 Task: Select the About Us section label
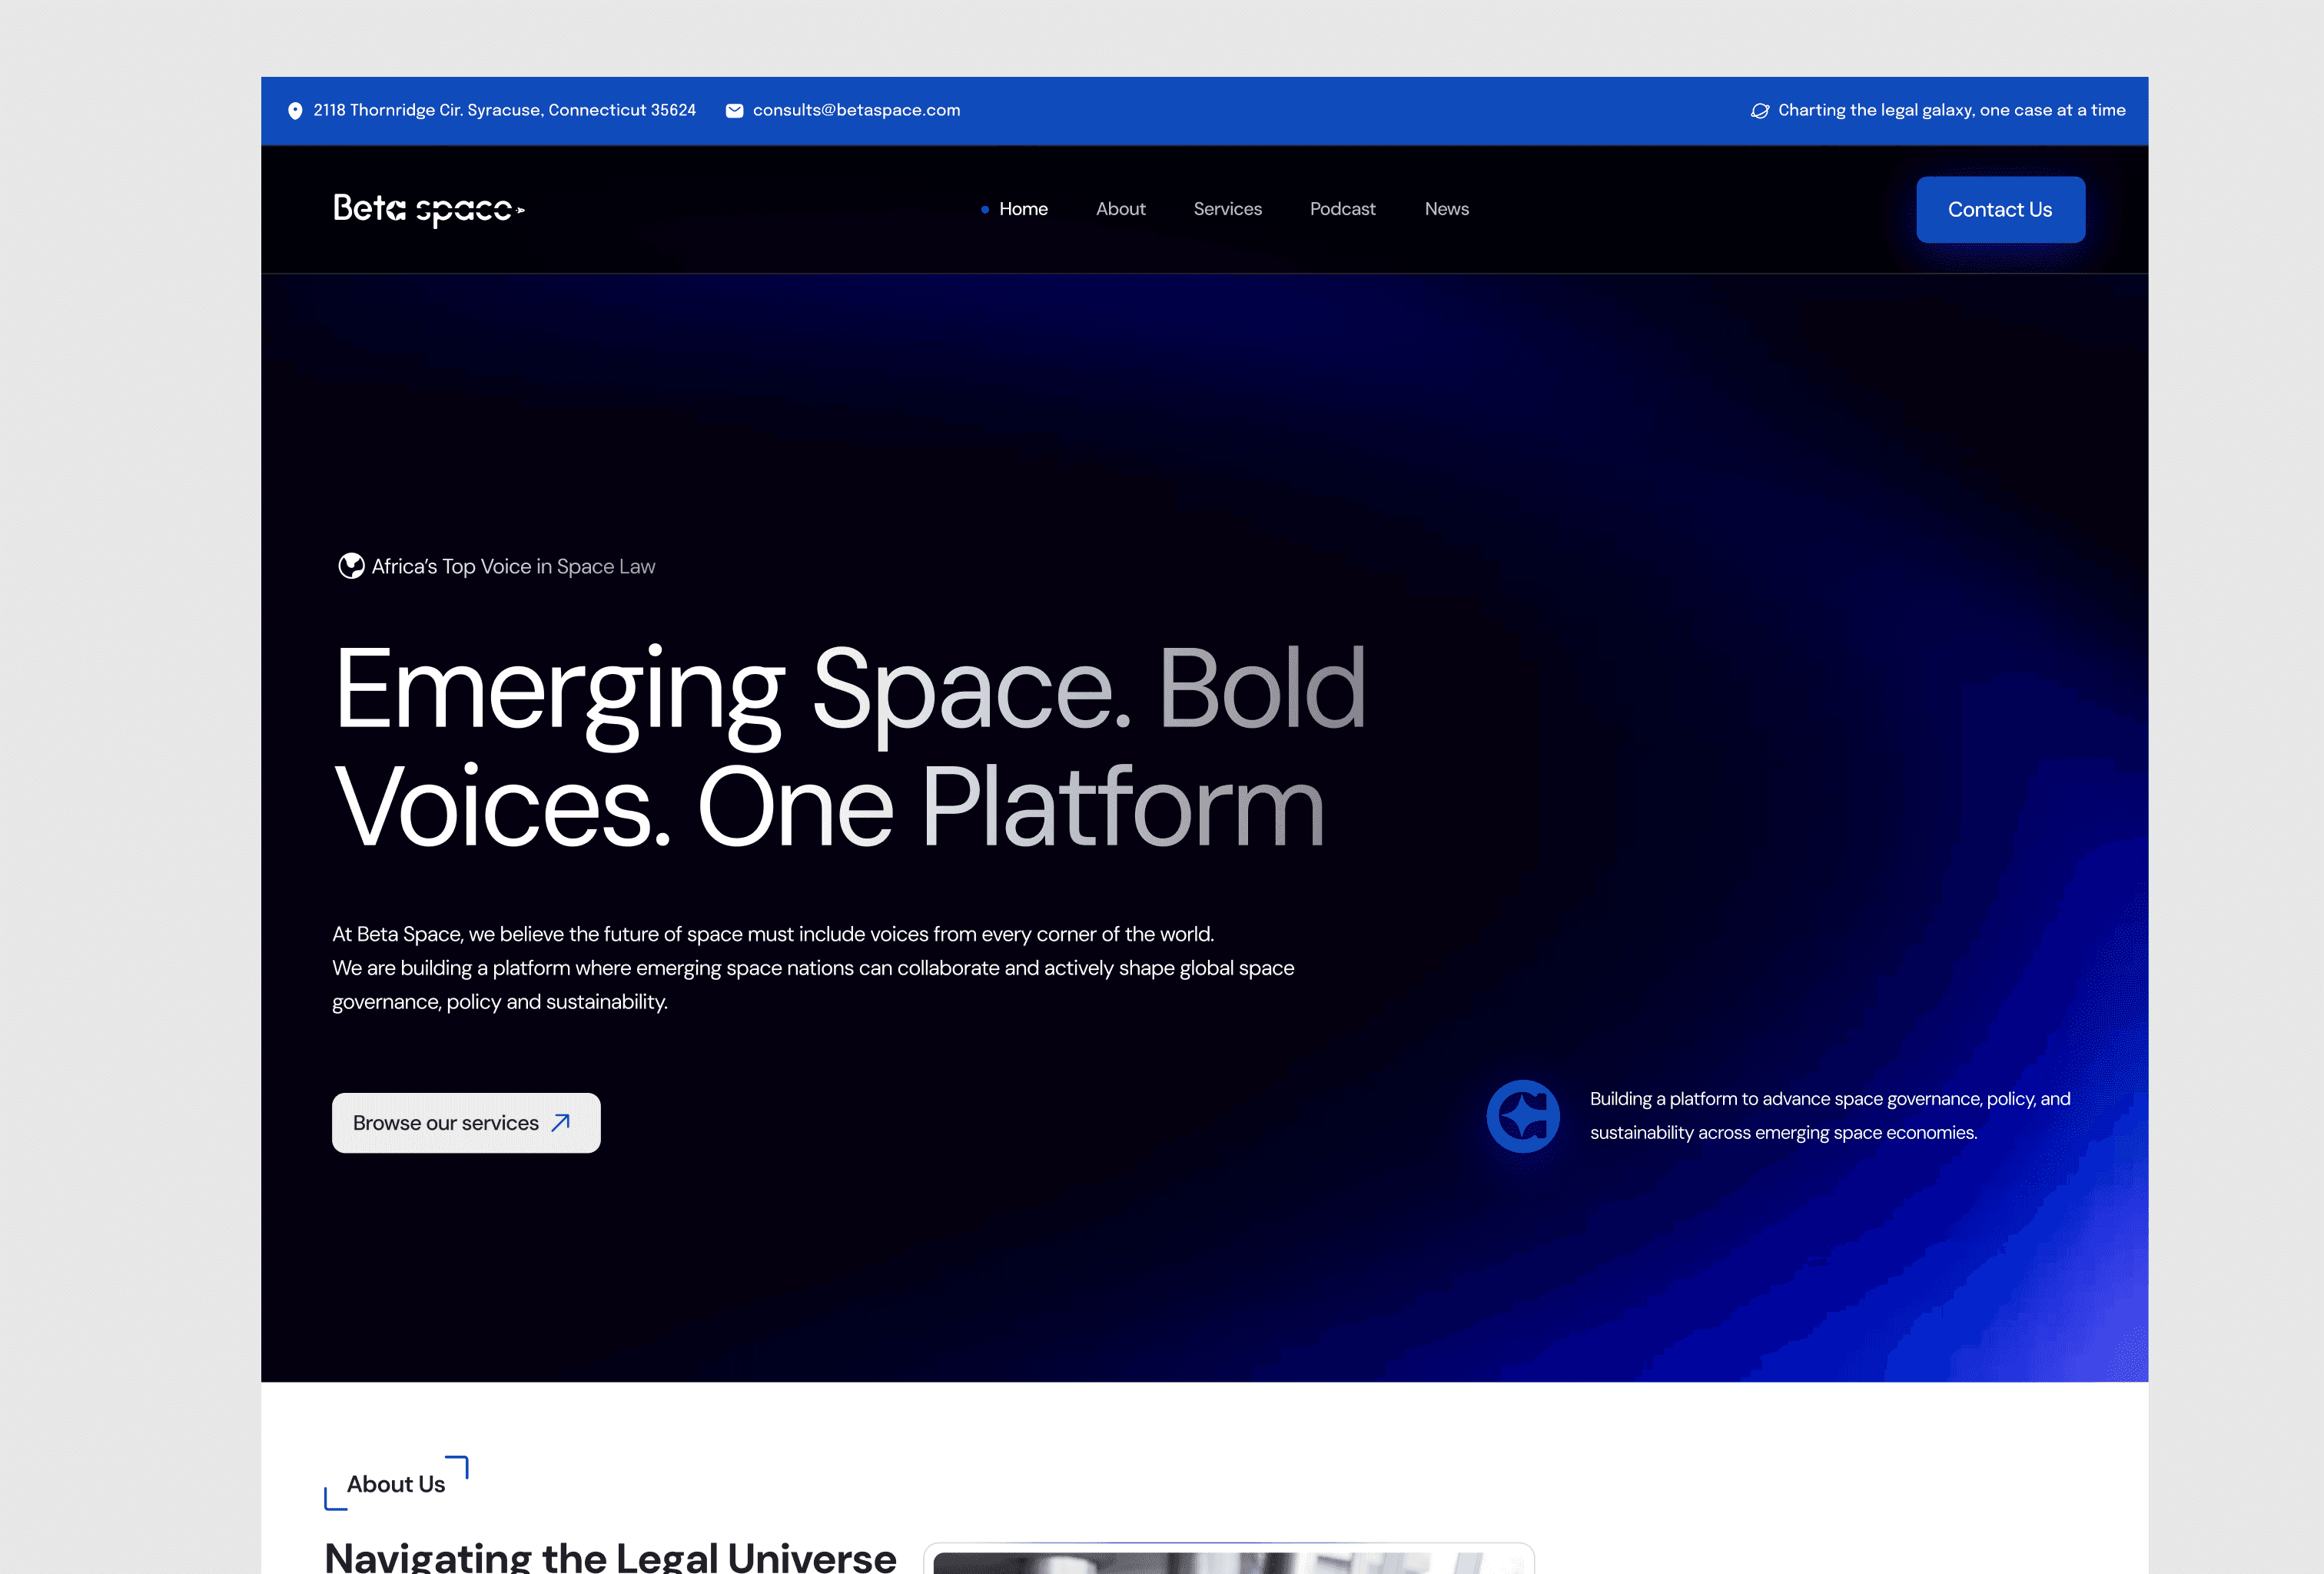396,1484
